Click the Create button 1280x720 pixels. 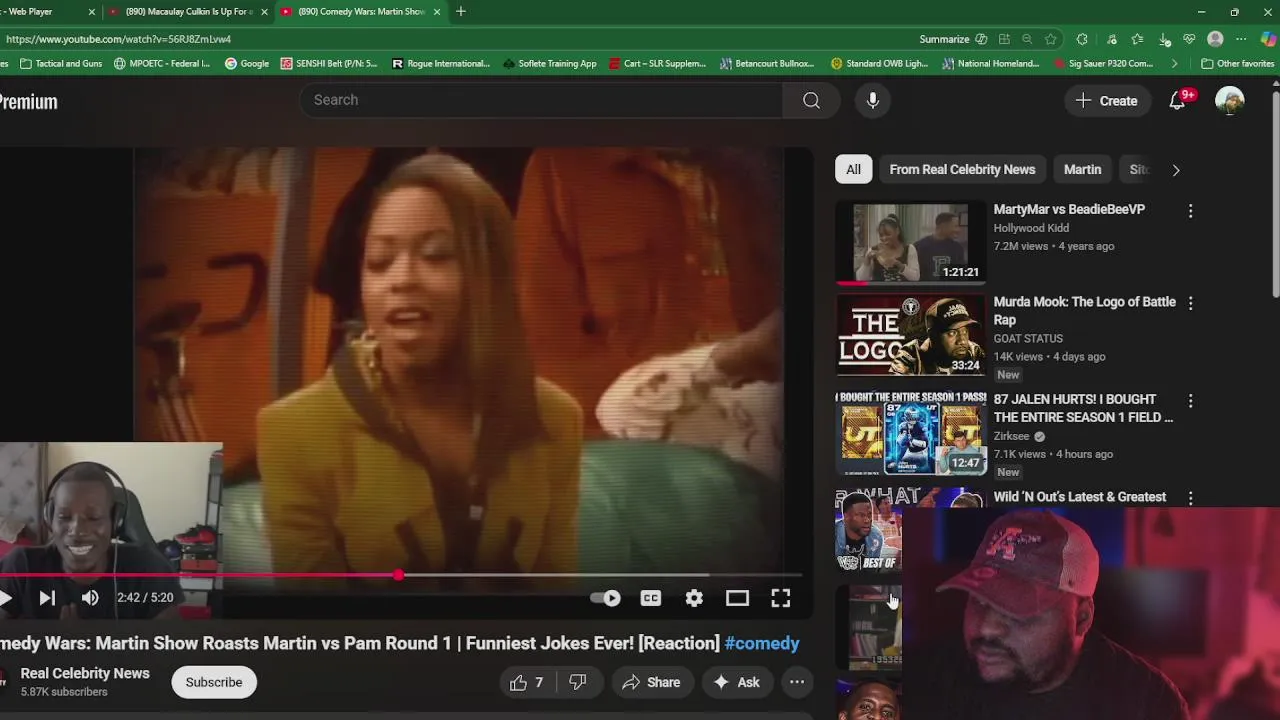tap(1106, 101)
